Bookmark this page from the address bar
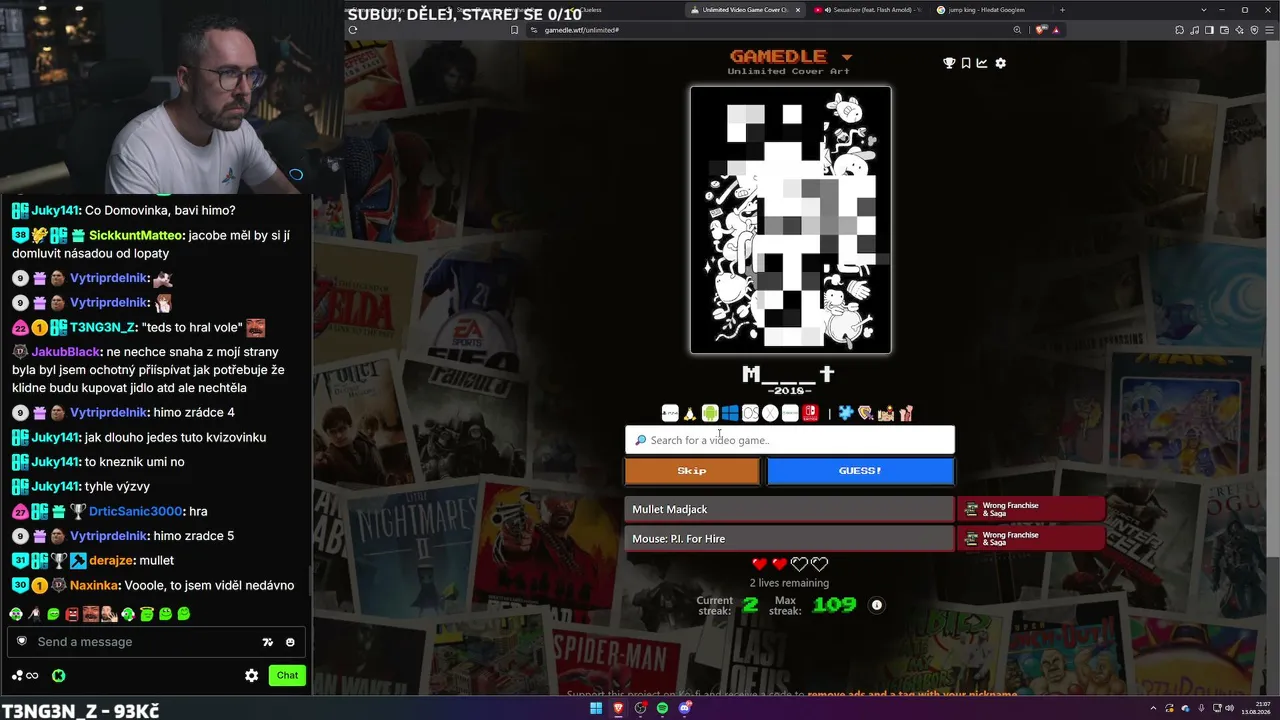 pos(514,30)
